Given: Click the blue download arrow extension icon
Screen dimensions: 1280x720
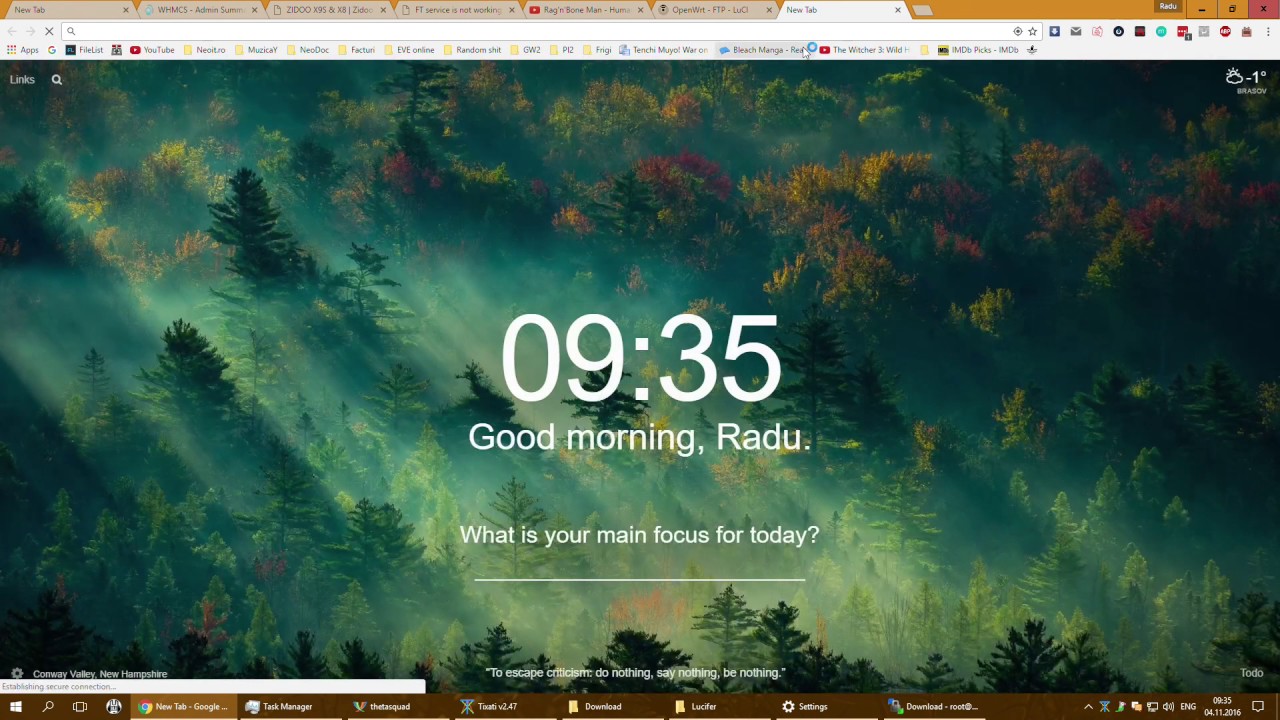Looking at the screenshot, I should (1054, 31).
